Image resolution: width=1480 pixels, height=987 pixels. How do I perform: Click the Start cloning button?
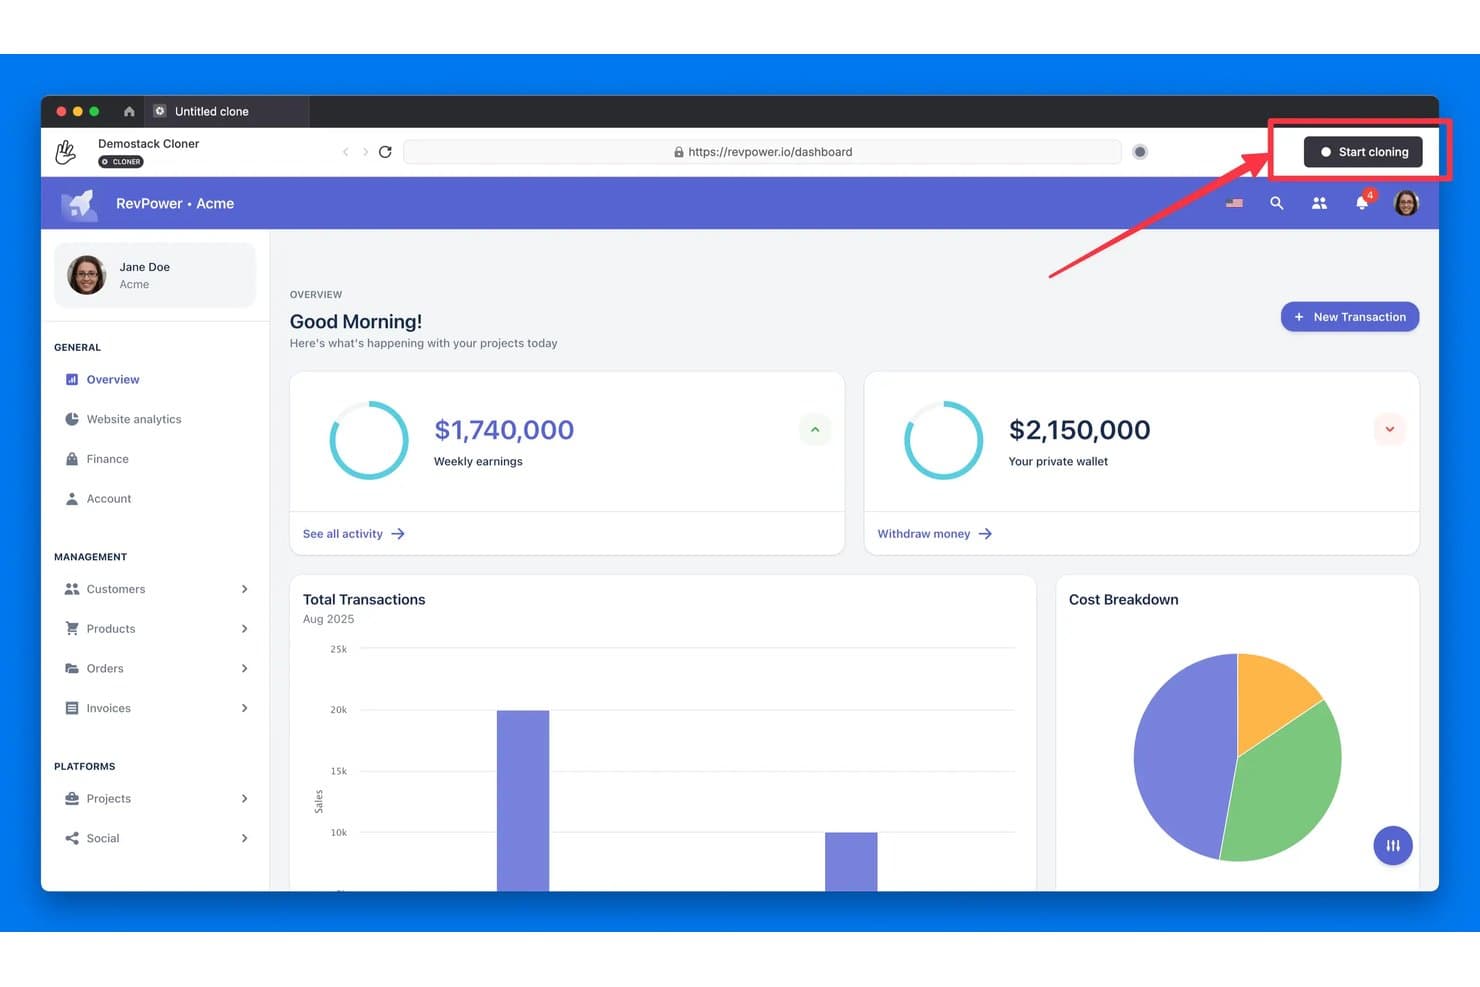(x=1363, y=152)
